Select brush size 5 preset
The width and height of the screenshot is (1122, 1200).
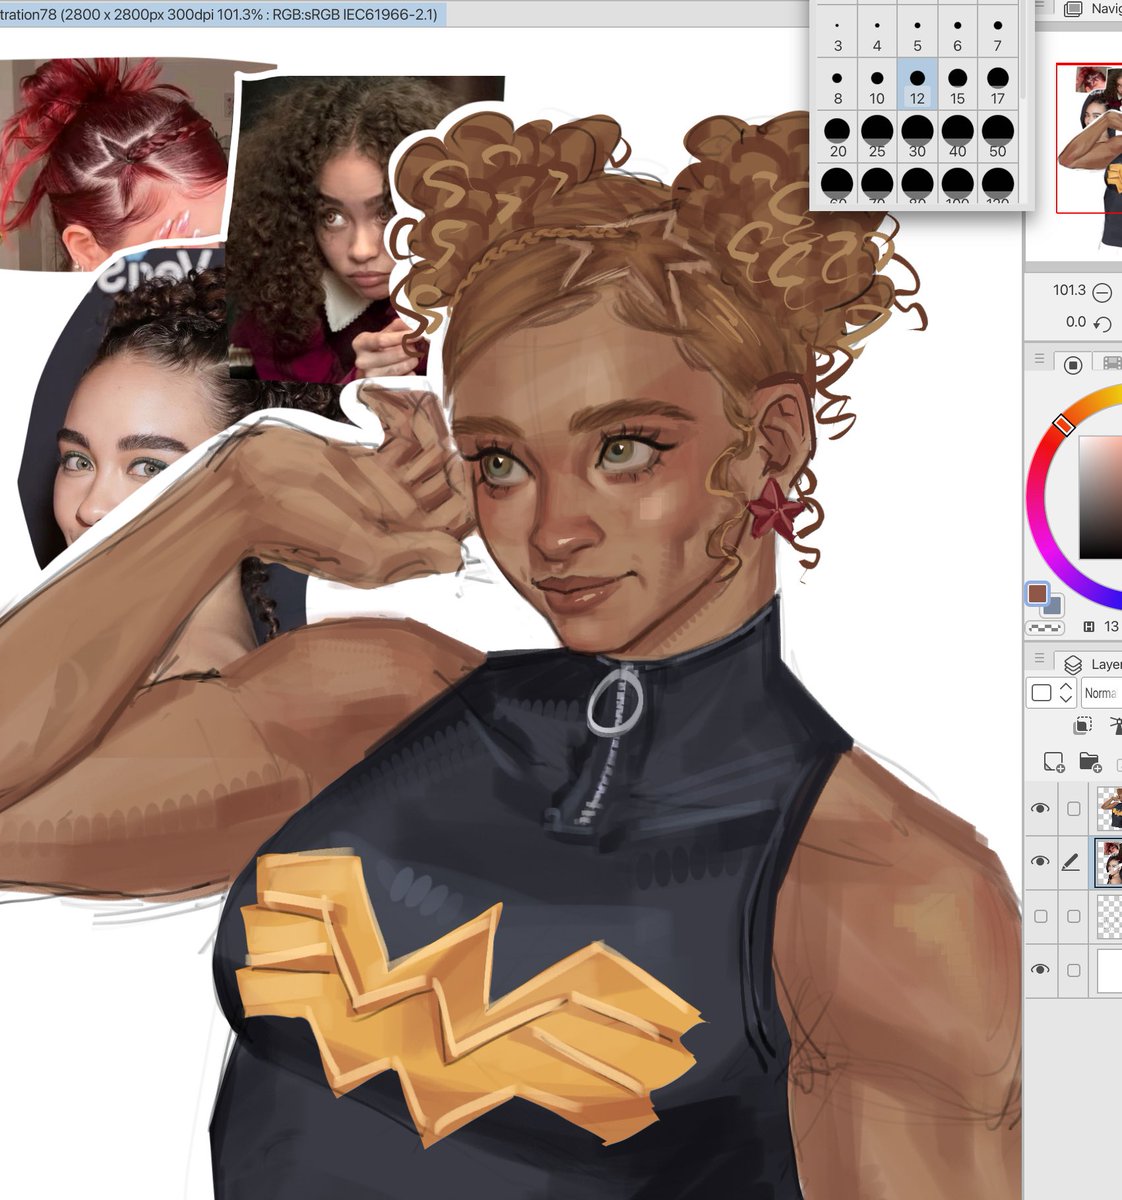tap(917, 33)
